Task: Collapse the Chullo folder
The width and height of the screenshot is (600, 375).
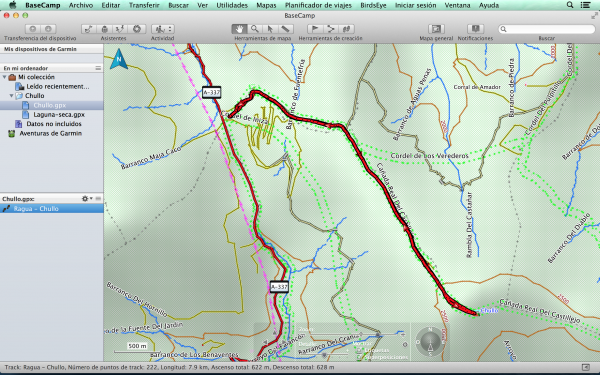Action: (x=11, y=96)
